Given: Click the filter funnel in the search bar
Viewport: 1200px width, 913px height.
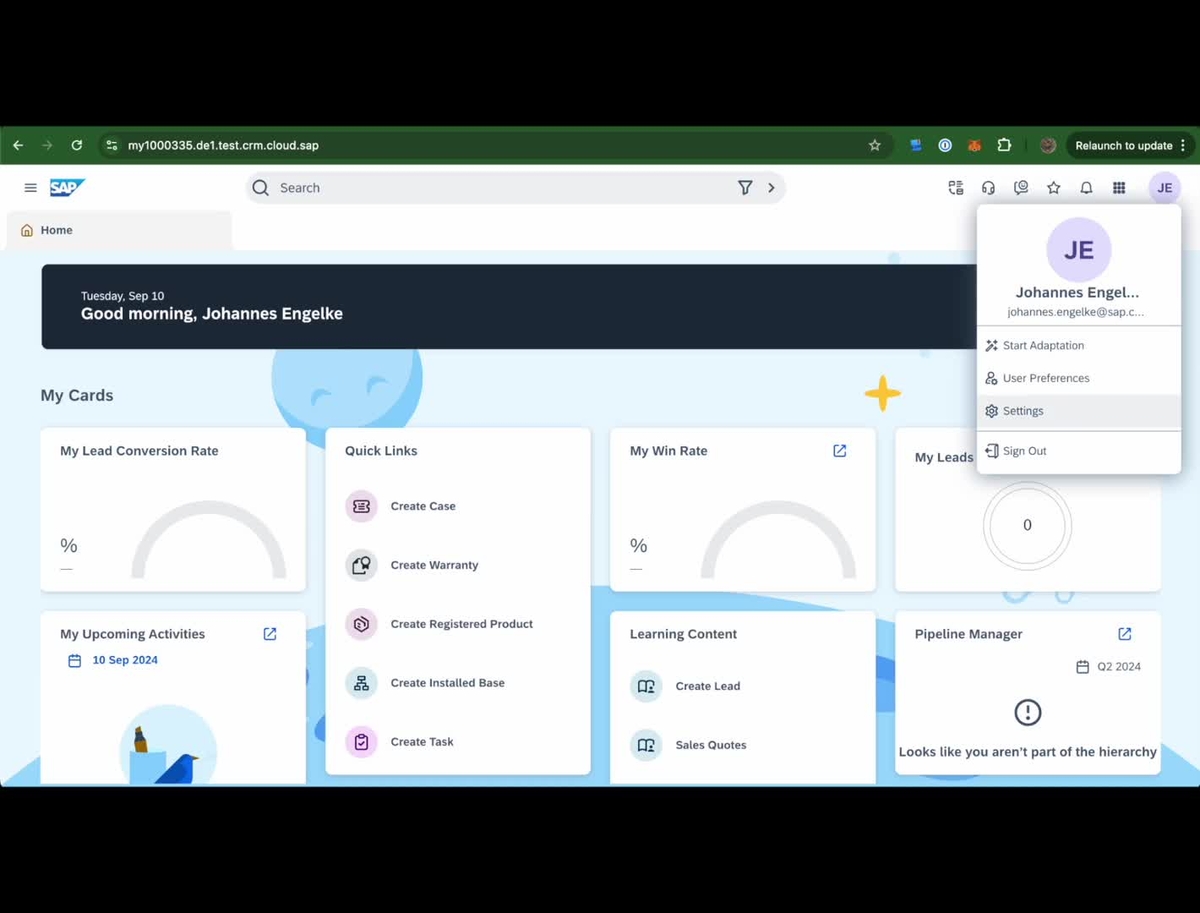Looking at the screenshot, I should (x=745, y=187).
